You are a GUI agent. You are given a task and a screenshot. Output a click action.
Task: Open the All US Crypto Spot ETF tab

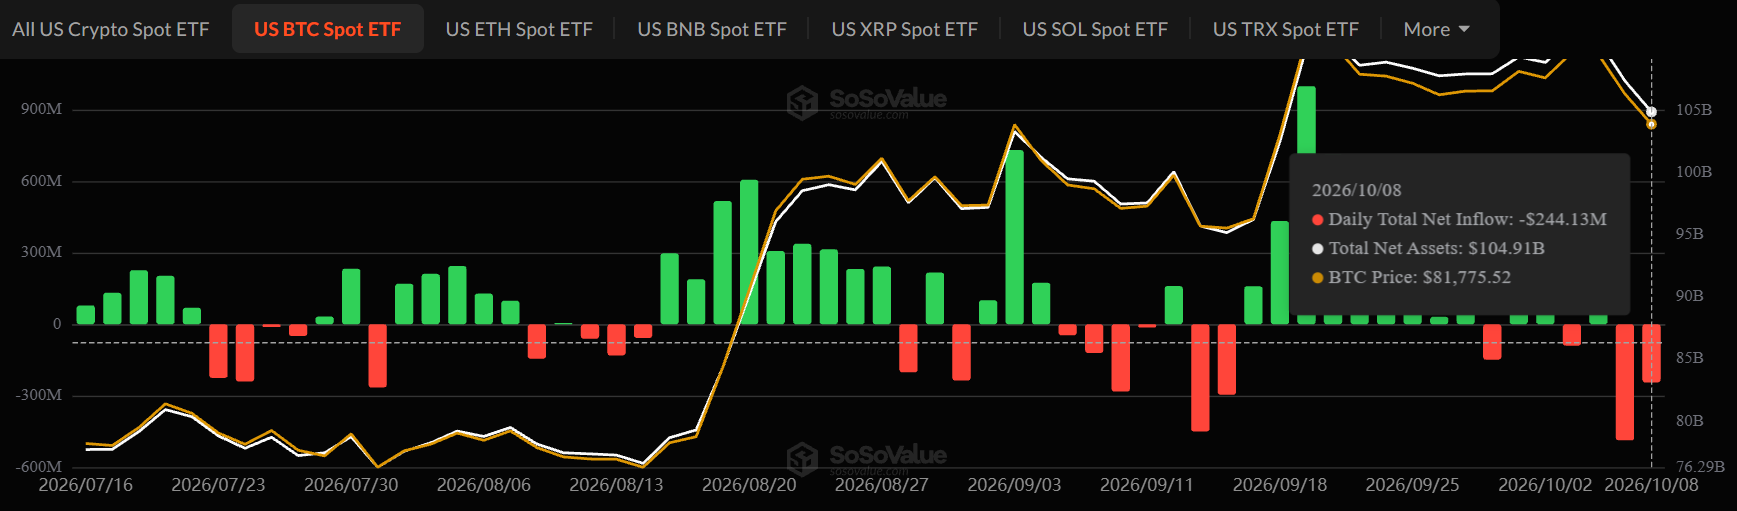(111, 29)
